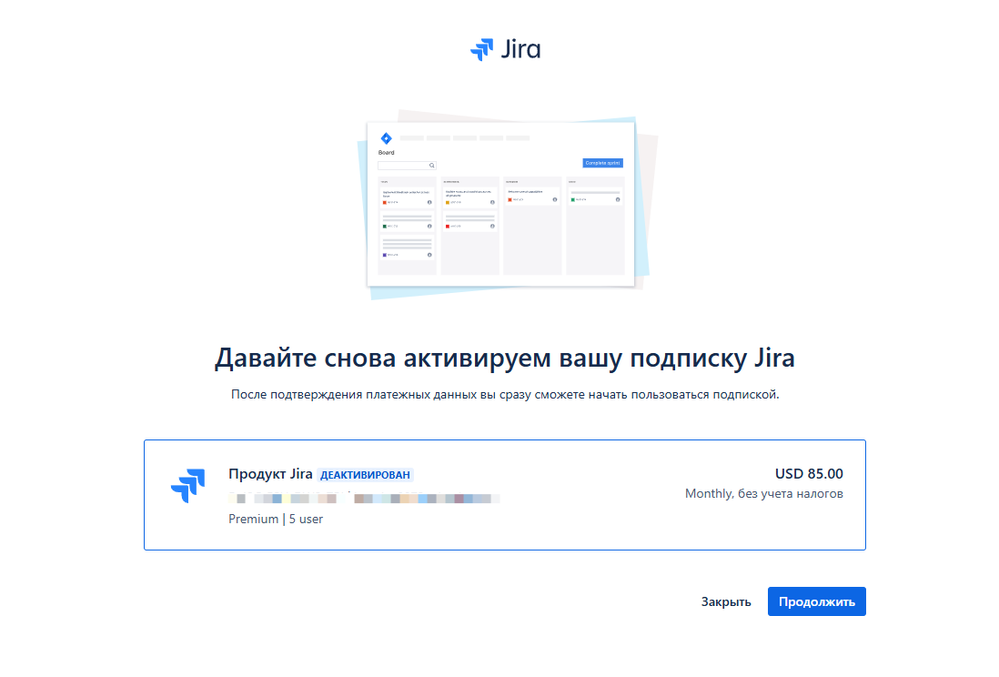Click the Закрыть button

[x=726, y=601]
